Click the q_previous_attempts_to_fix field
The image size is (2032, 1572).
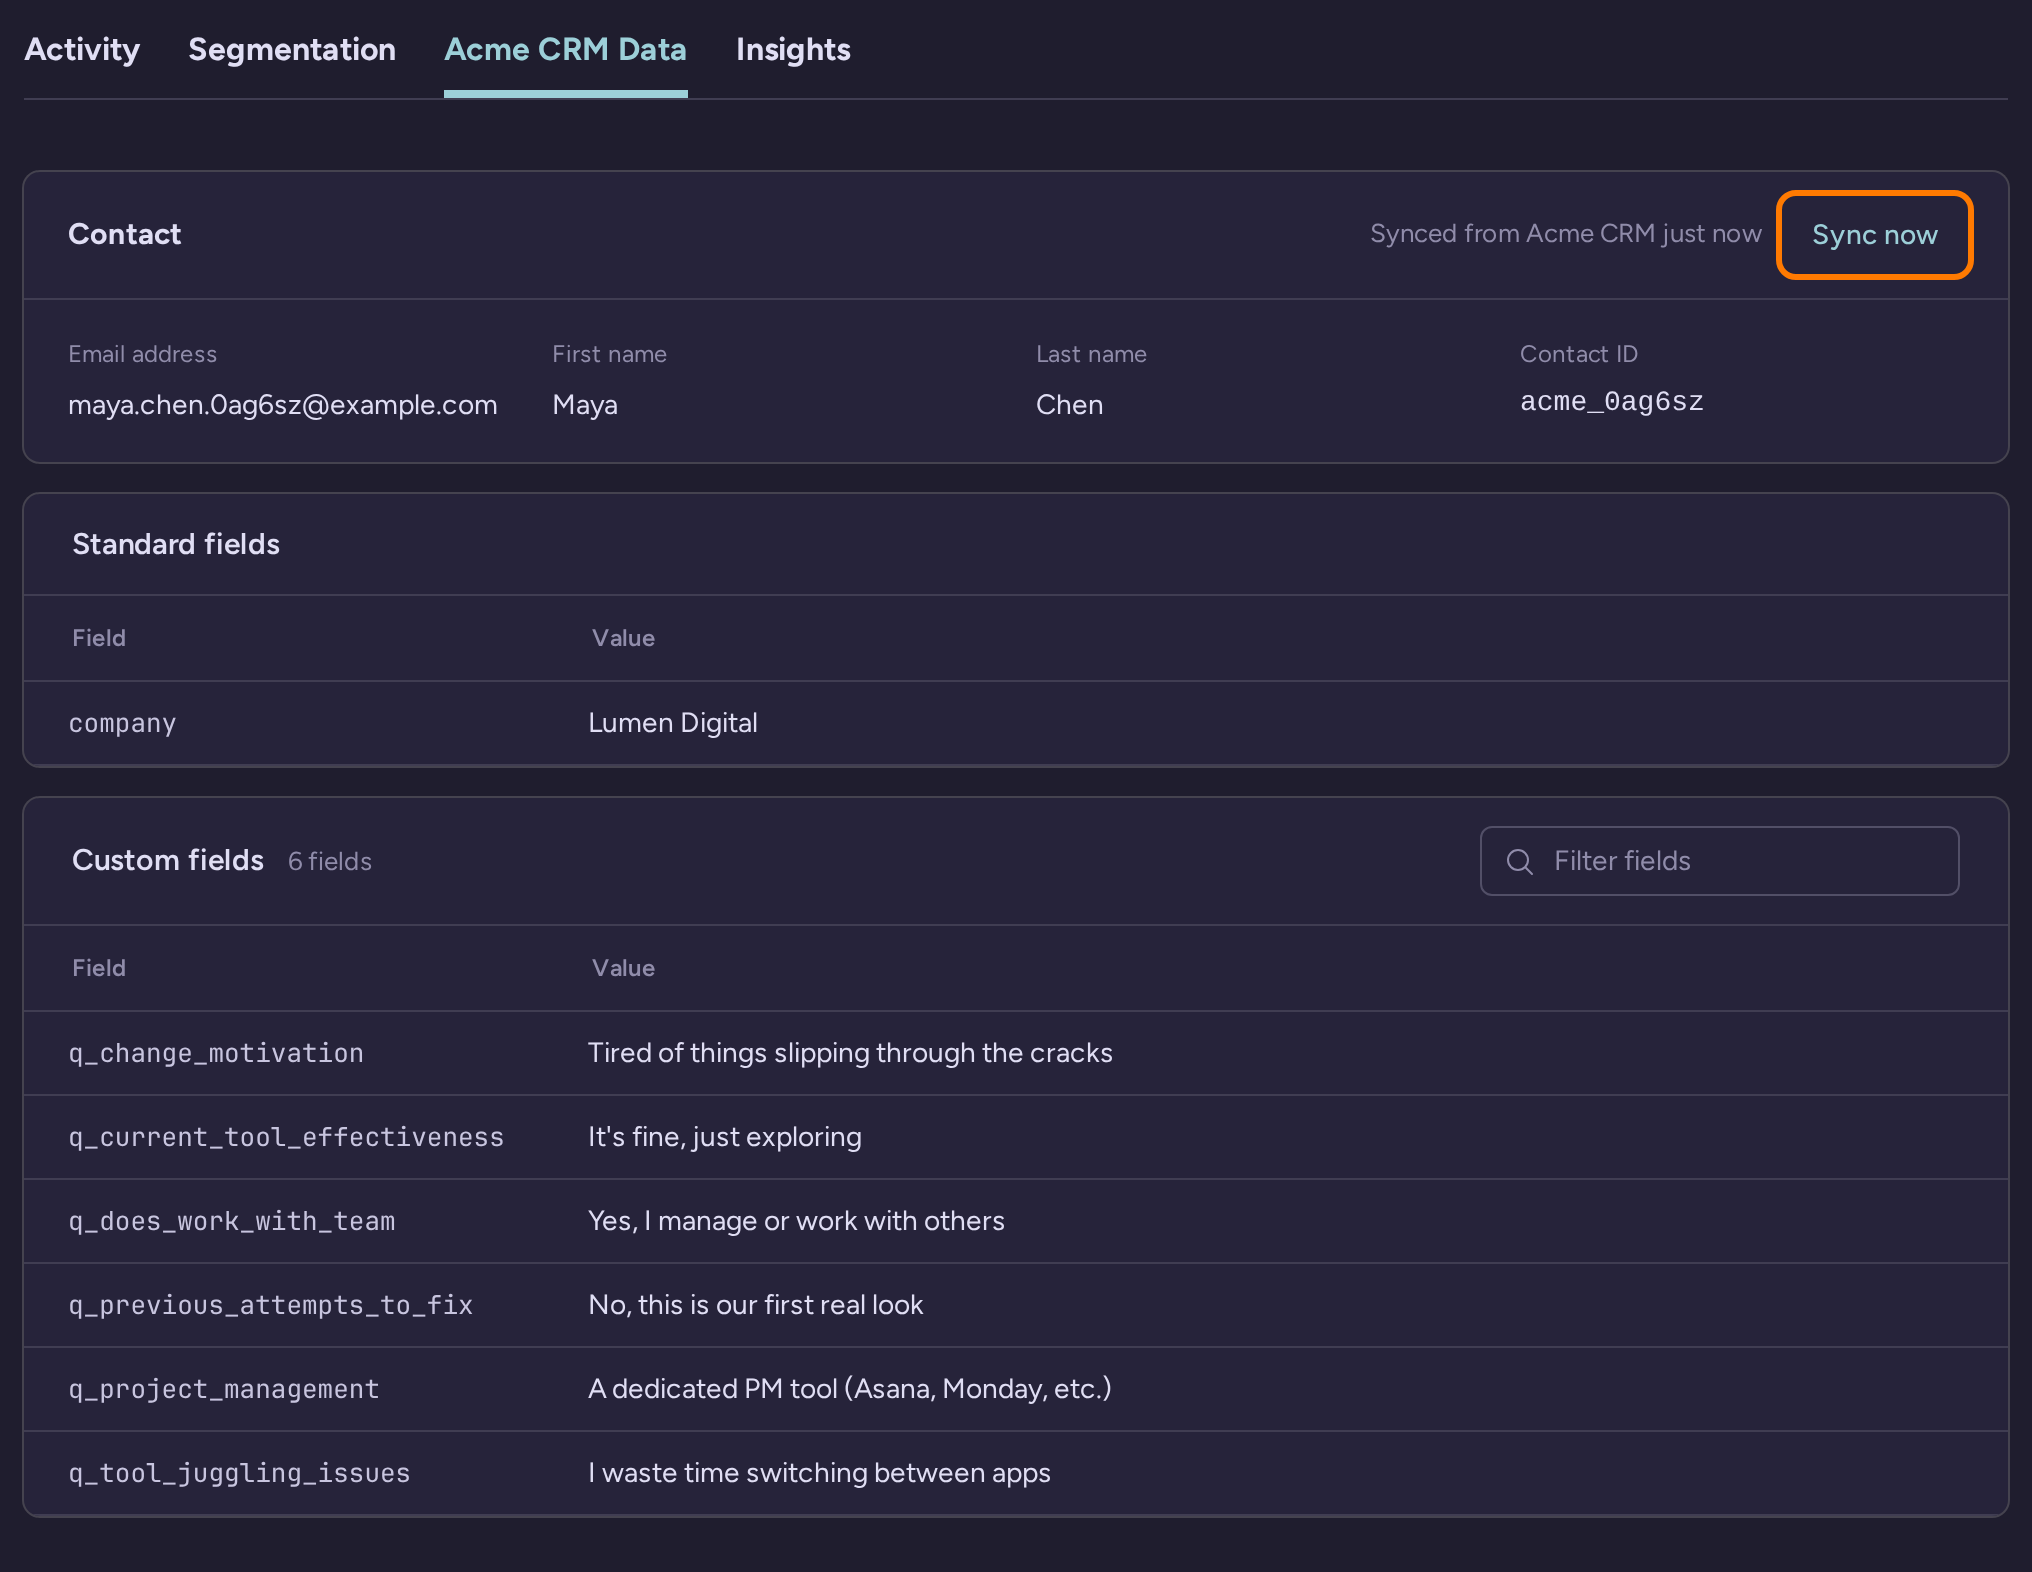point(270,1305)
